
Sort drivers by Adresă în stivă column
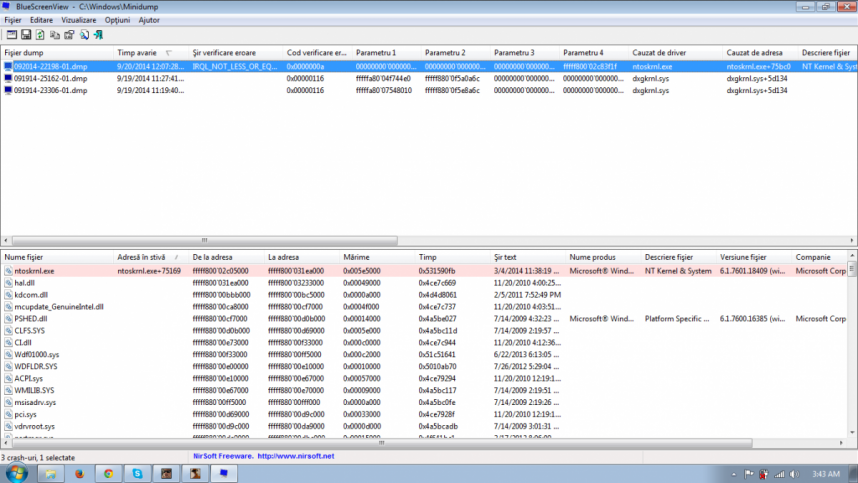(140, 257)
